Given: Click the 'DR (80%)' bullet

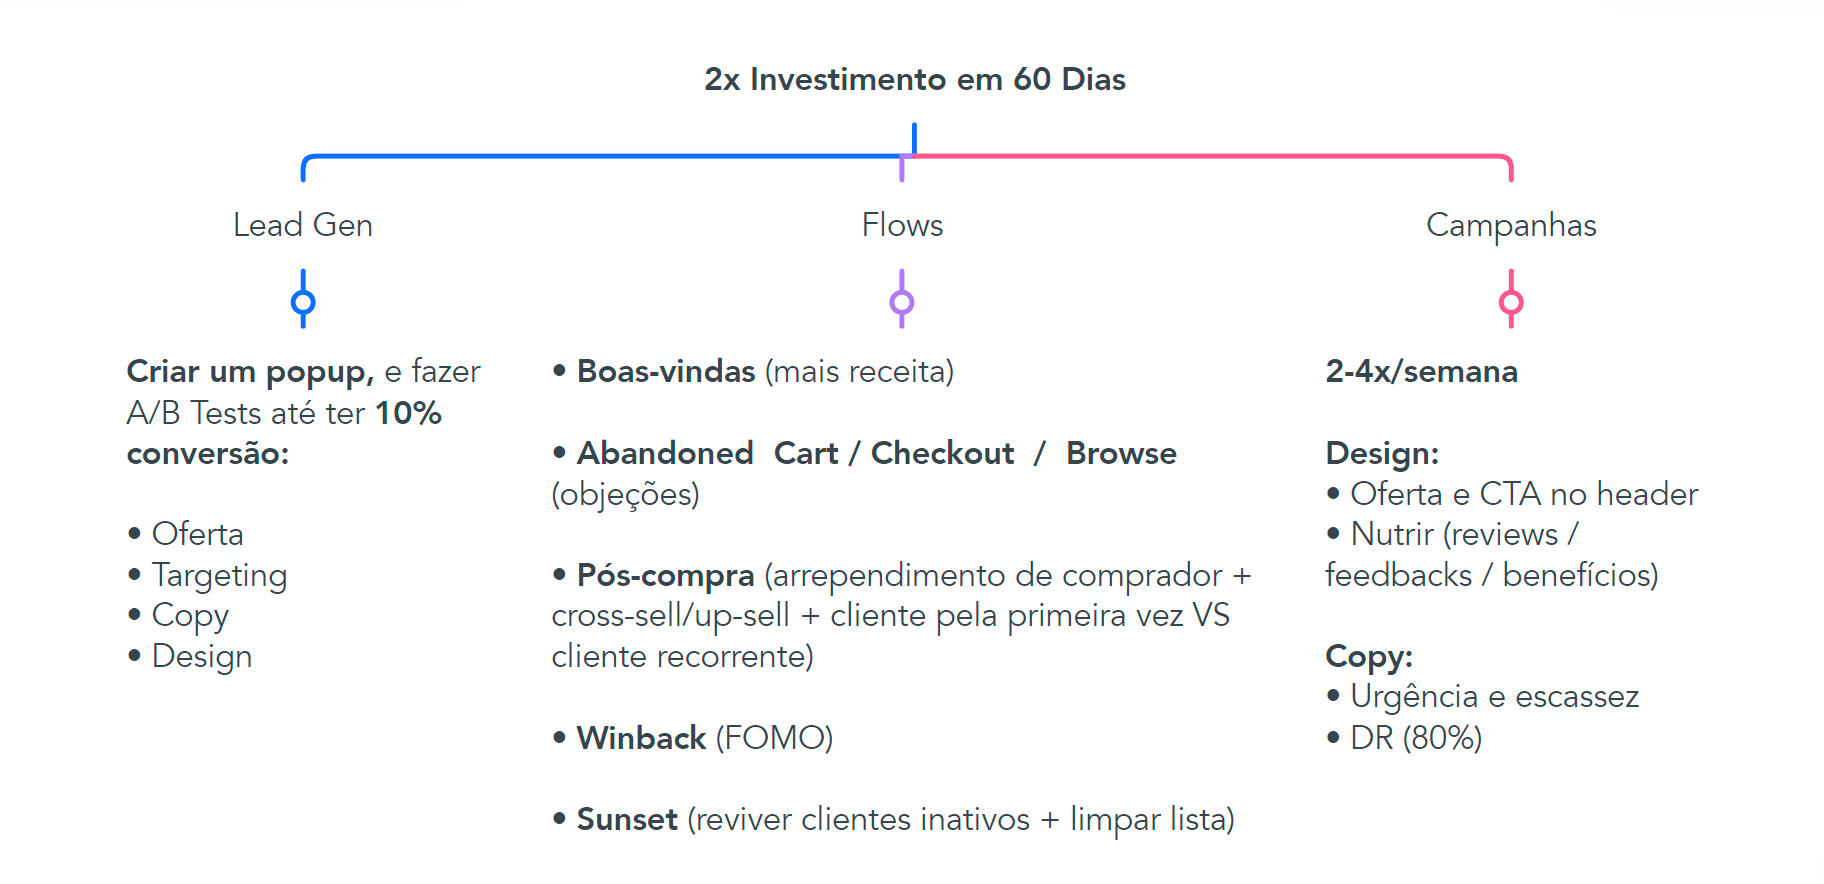Looking at the screenshot, I should 1415,738.
